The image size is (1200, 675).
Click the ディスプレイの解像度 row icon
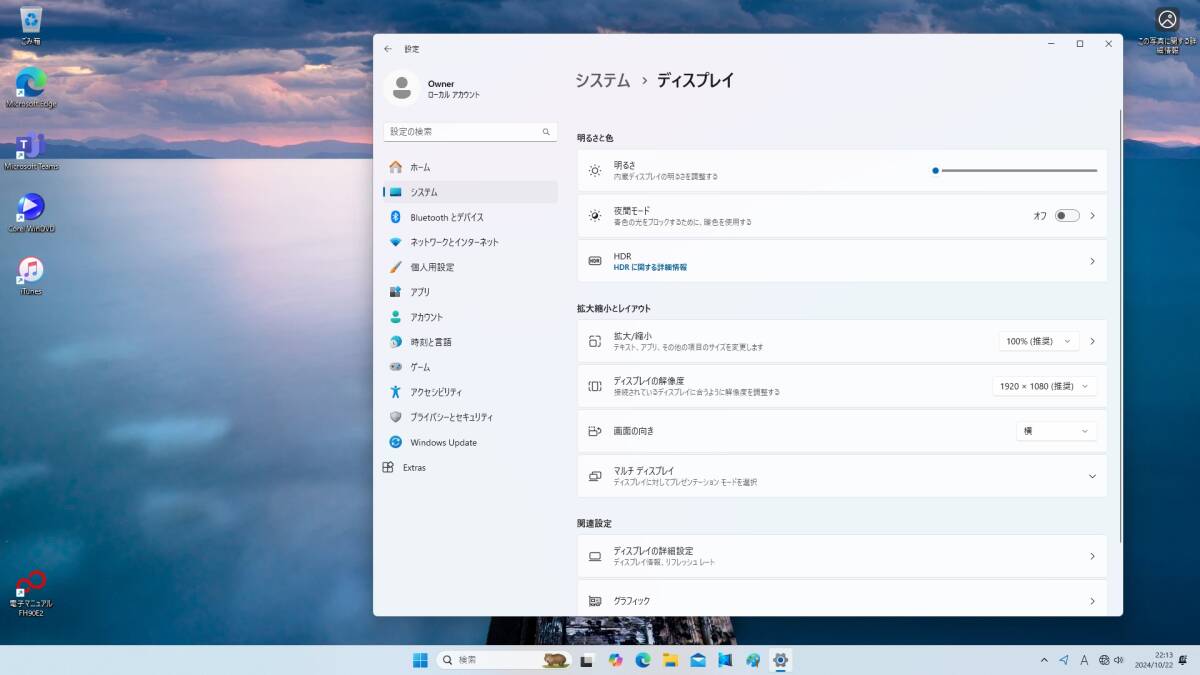pyautogui.click(x=595, y=386)
